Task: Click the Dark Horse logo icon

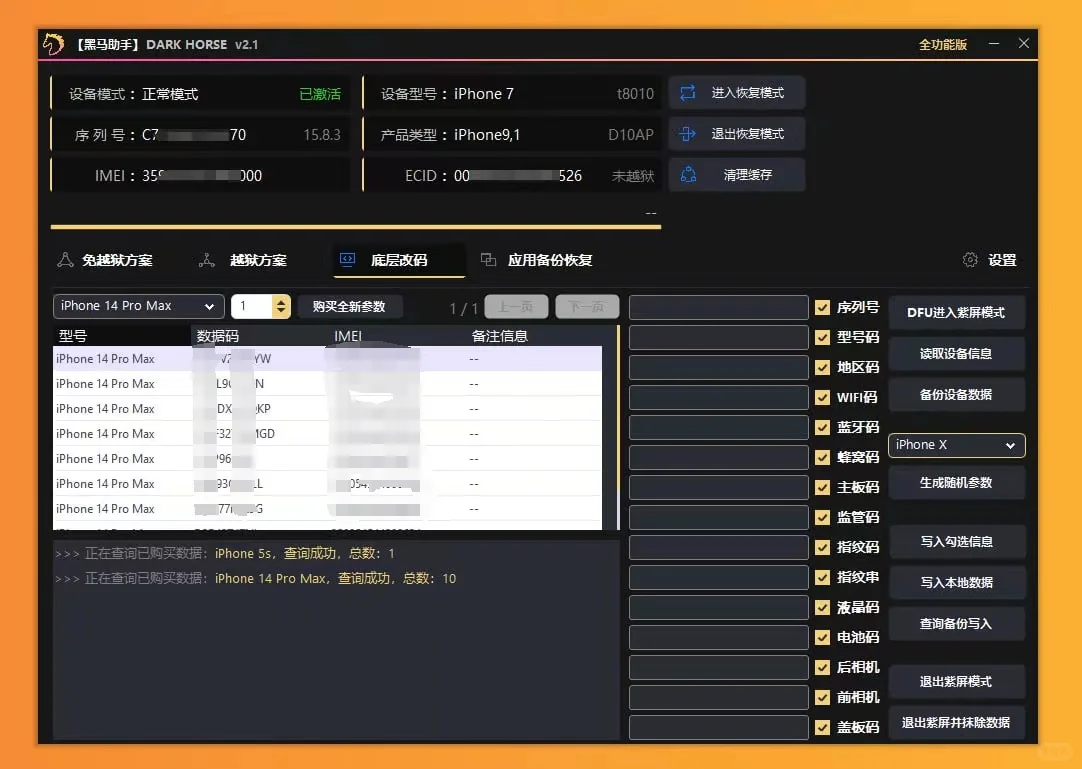Action: pyautogui.click(x=54, y=44)
